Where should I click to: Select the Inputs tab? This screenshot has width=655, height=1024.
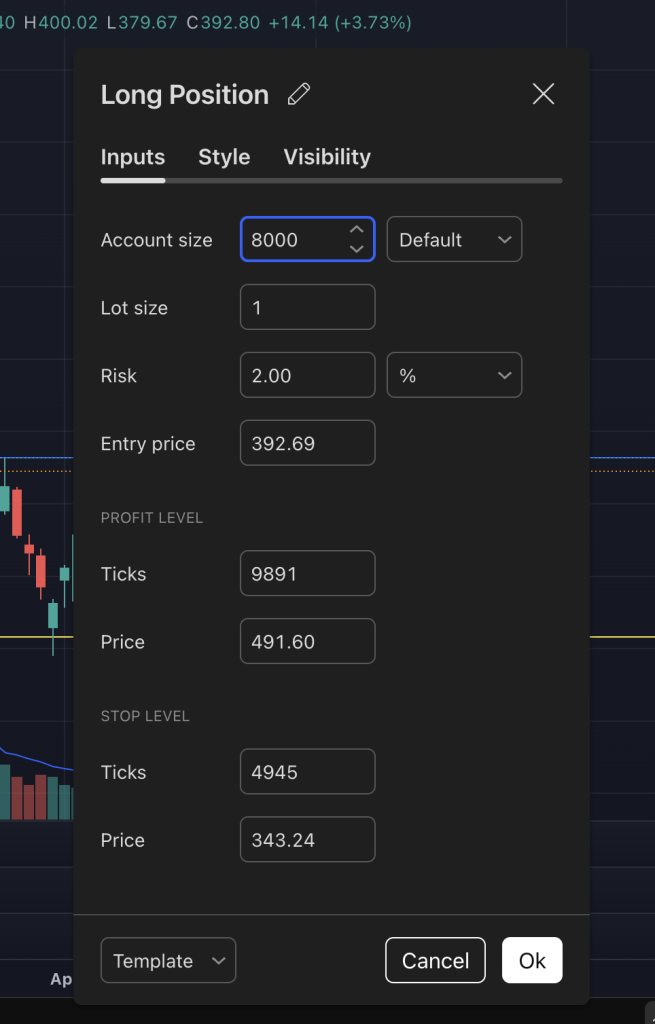click(x=132, y=157)
